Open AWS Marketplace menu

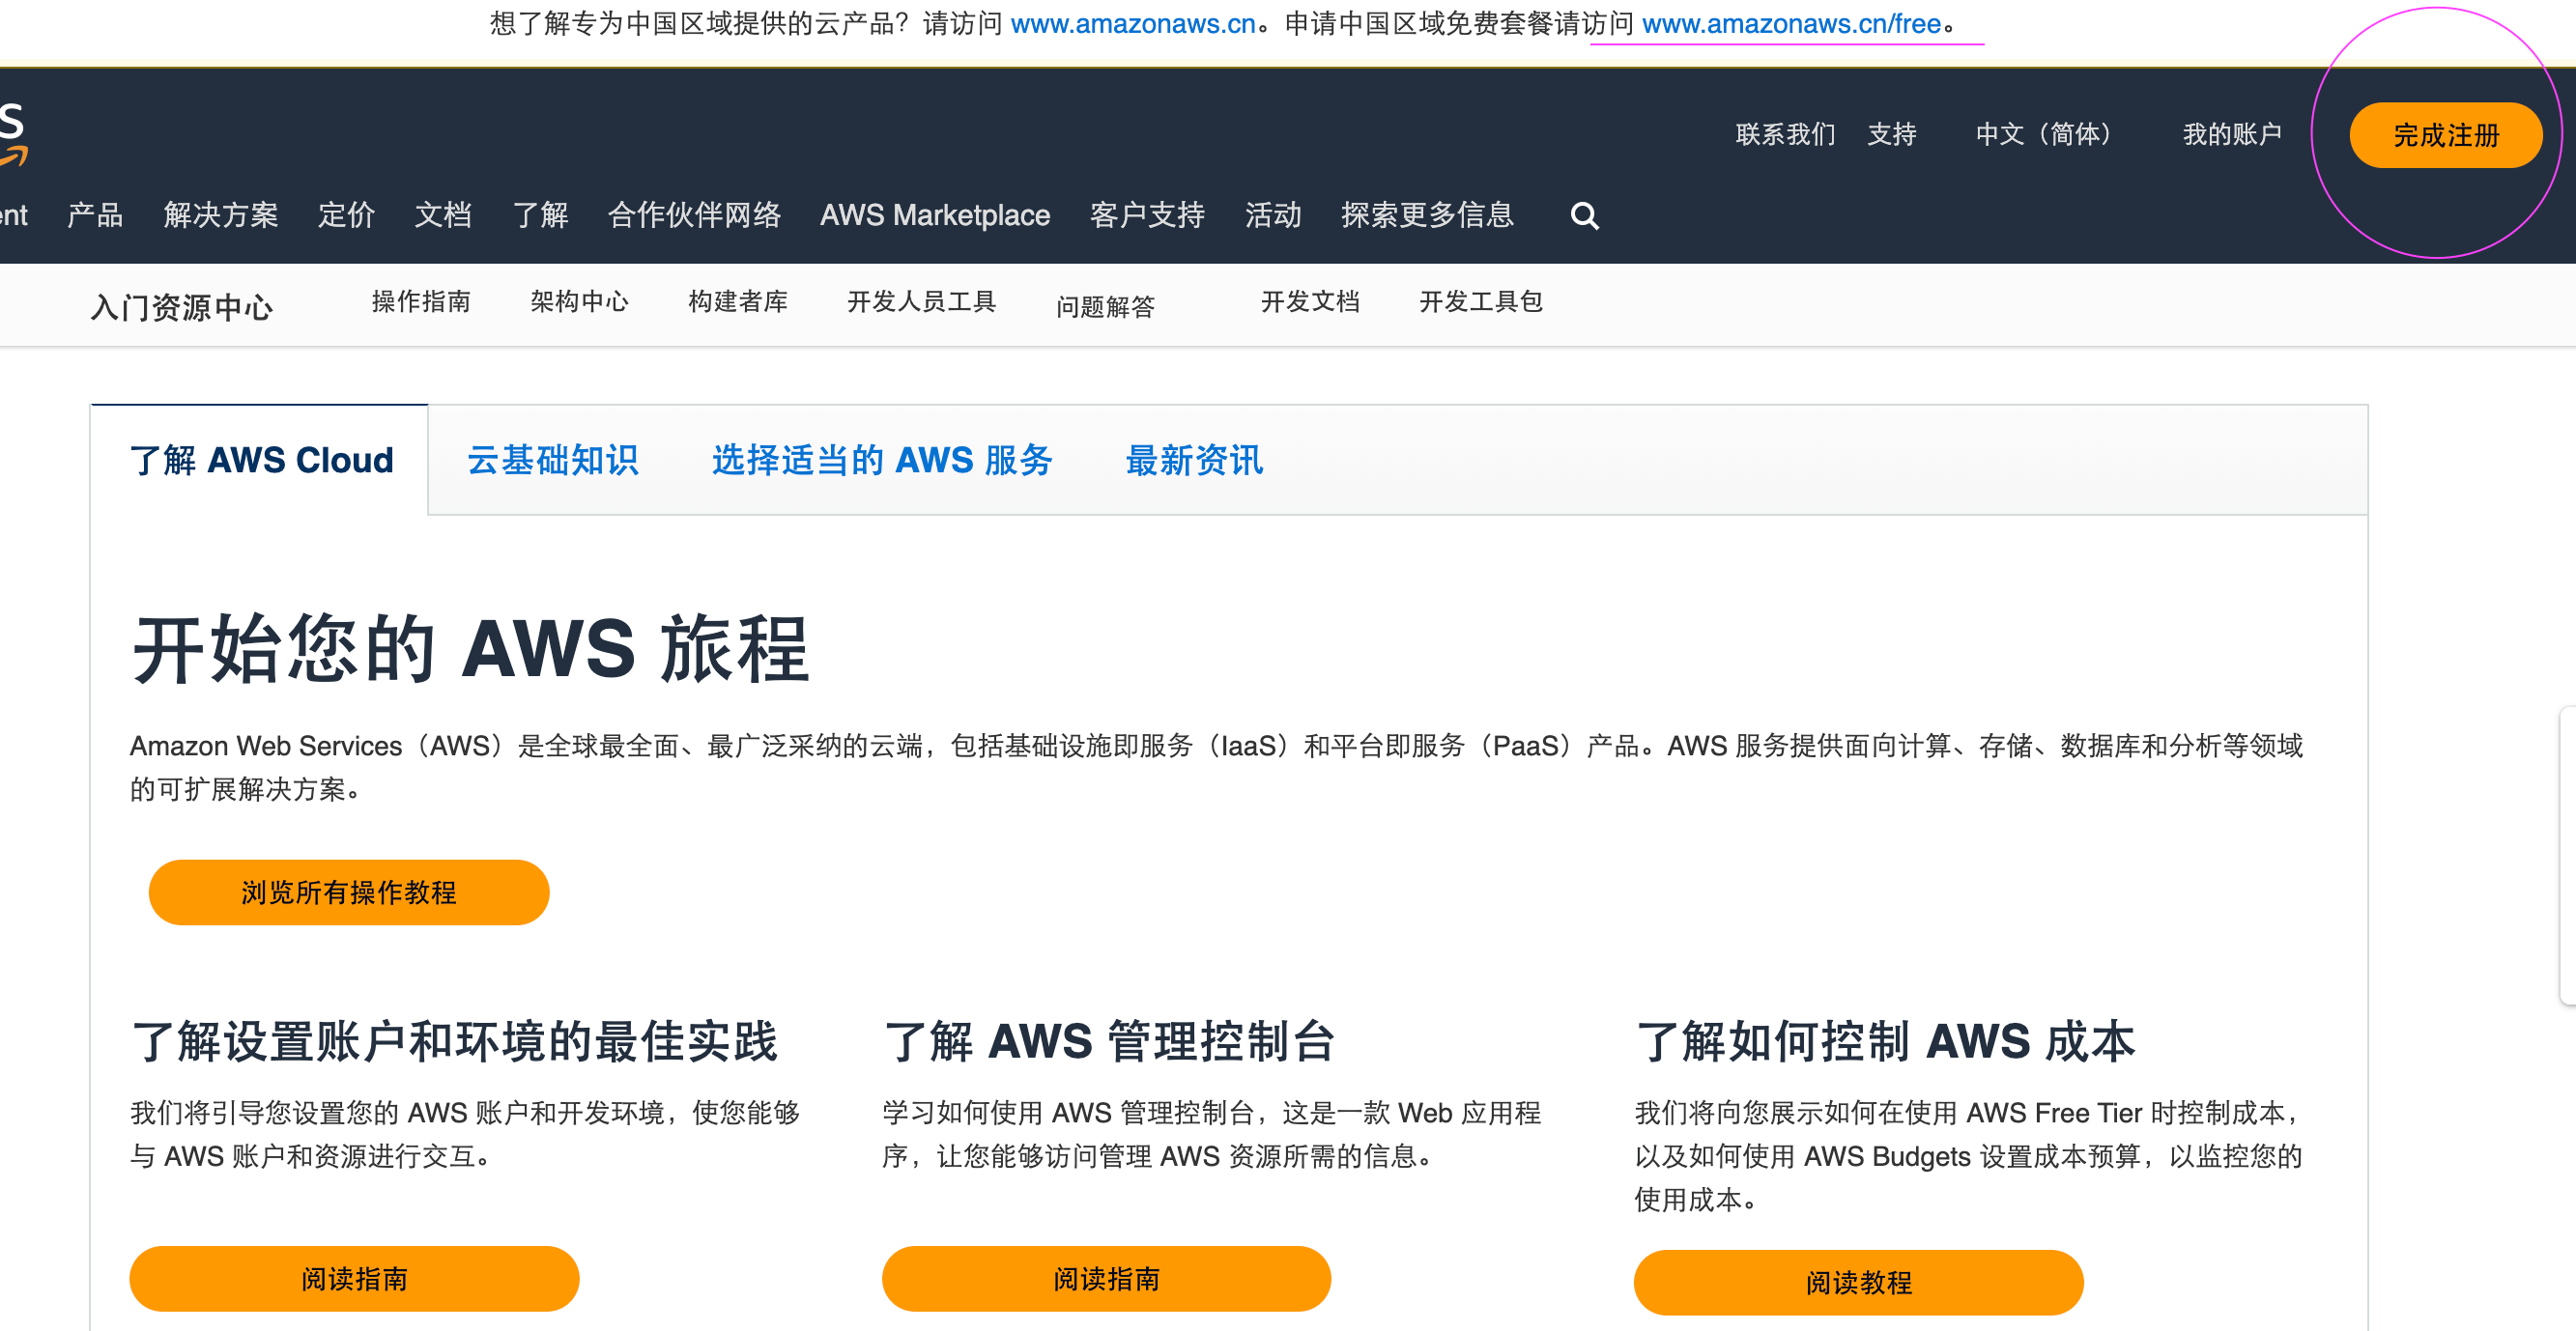click(x=935, y=215)
